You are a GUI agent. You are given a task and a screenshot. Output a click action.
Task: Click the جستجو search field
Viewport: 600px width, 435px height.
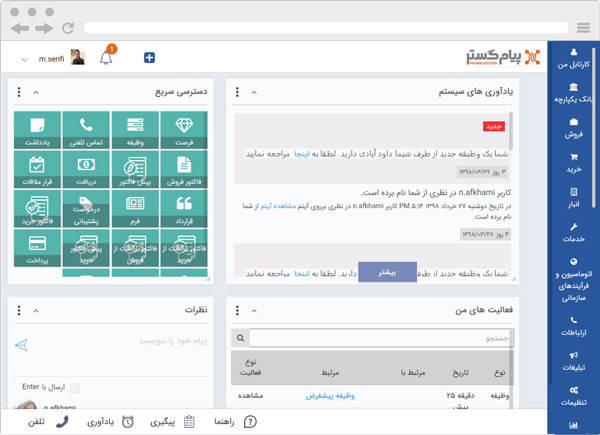pos(380,339)
